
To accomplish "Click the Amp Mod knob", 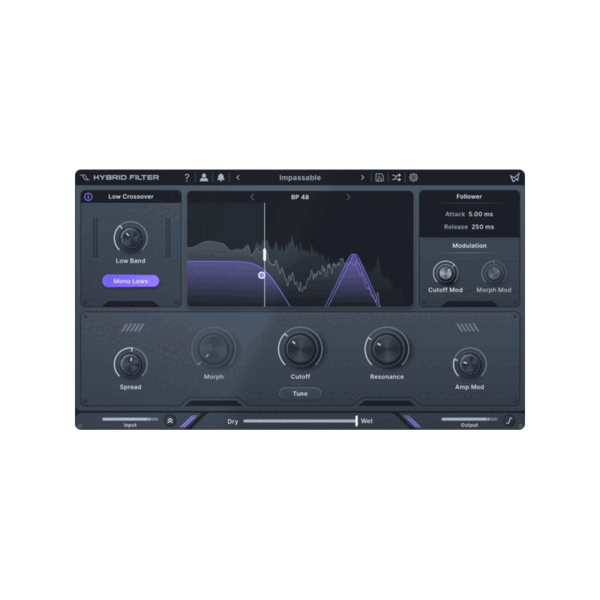I will coord(470,364).
